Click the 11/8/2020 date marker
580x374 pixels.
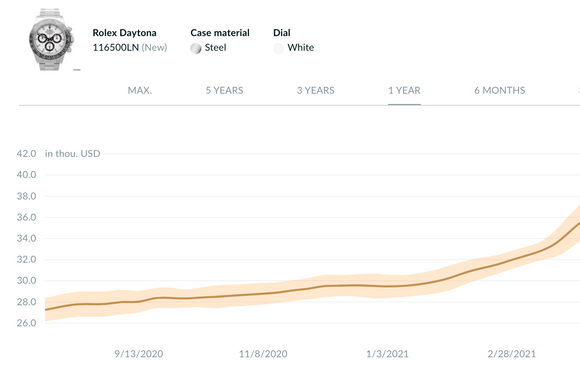tap(263, 354)
